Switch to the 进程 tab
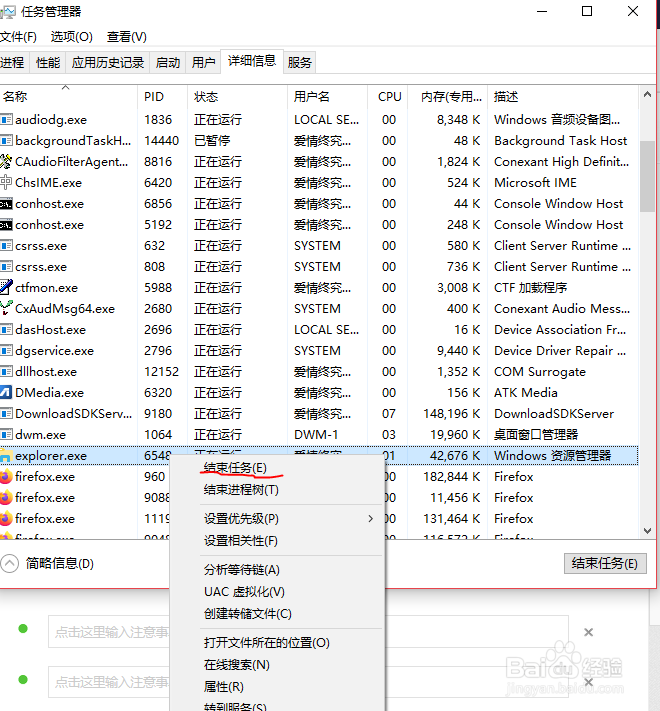Viewport: 660px width, 711px height. point(13,62)
